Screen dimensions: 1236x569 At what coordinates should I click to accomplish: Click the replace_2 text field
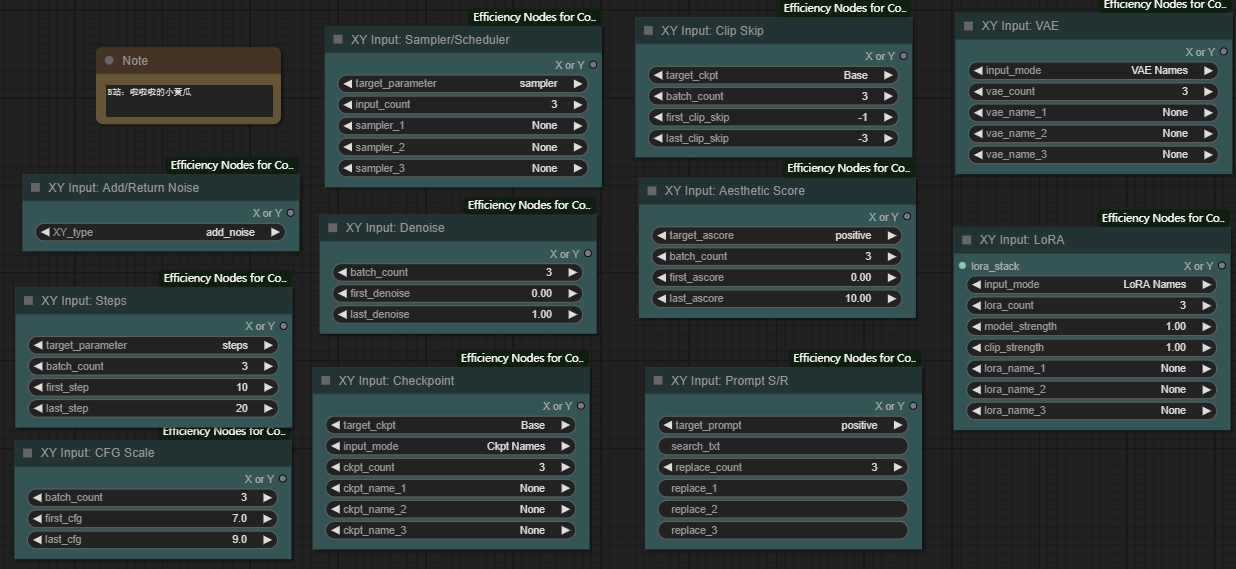[783, 509]
